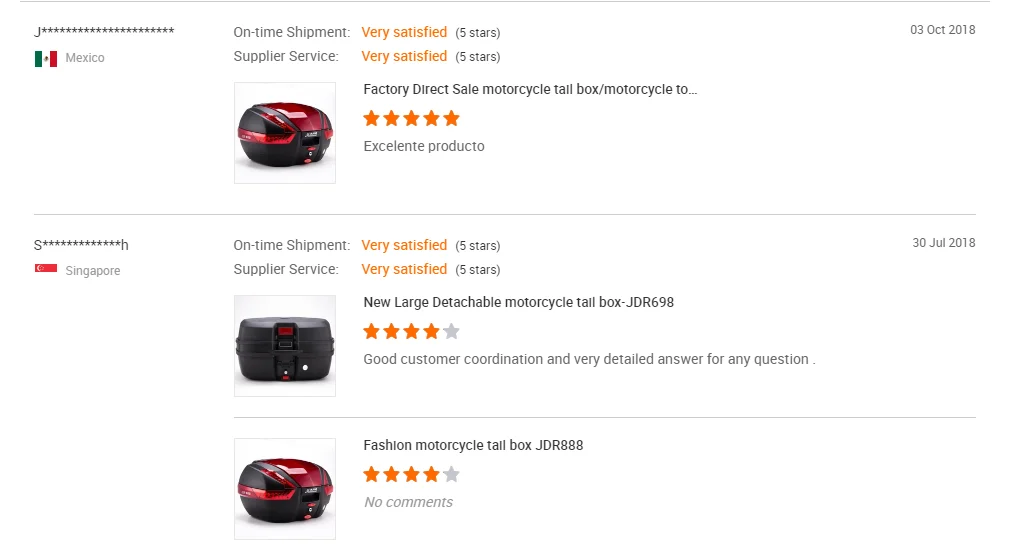This screenshot has height=553, width=1009.
Task: Click the 30 Jul 2018 review date
Action: coord(943,243)
